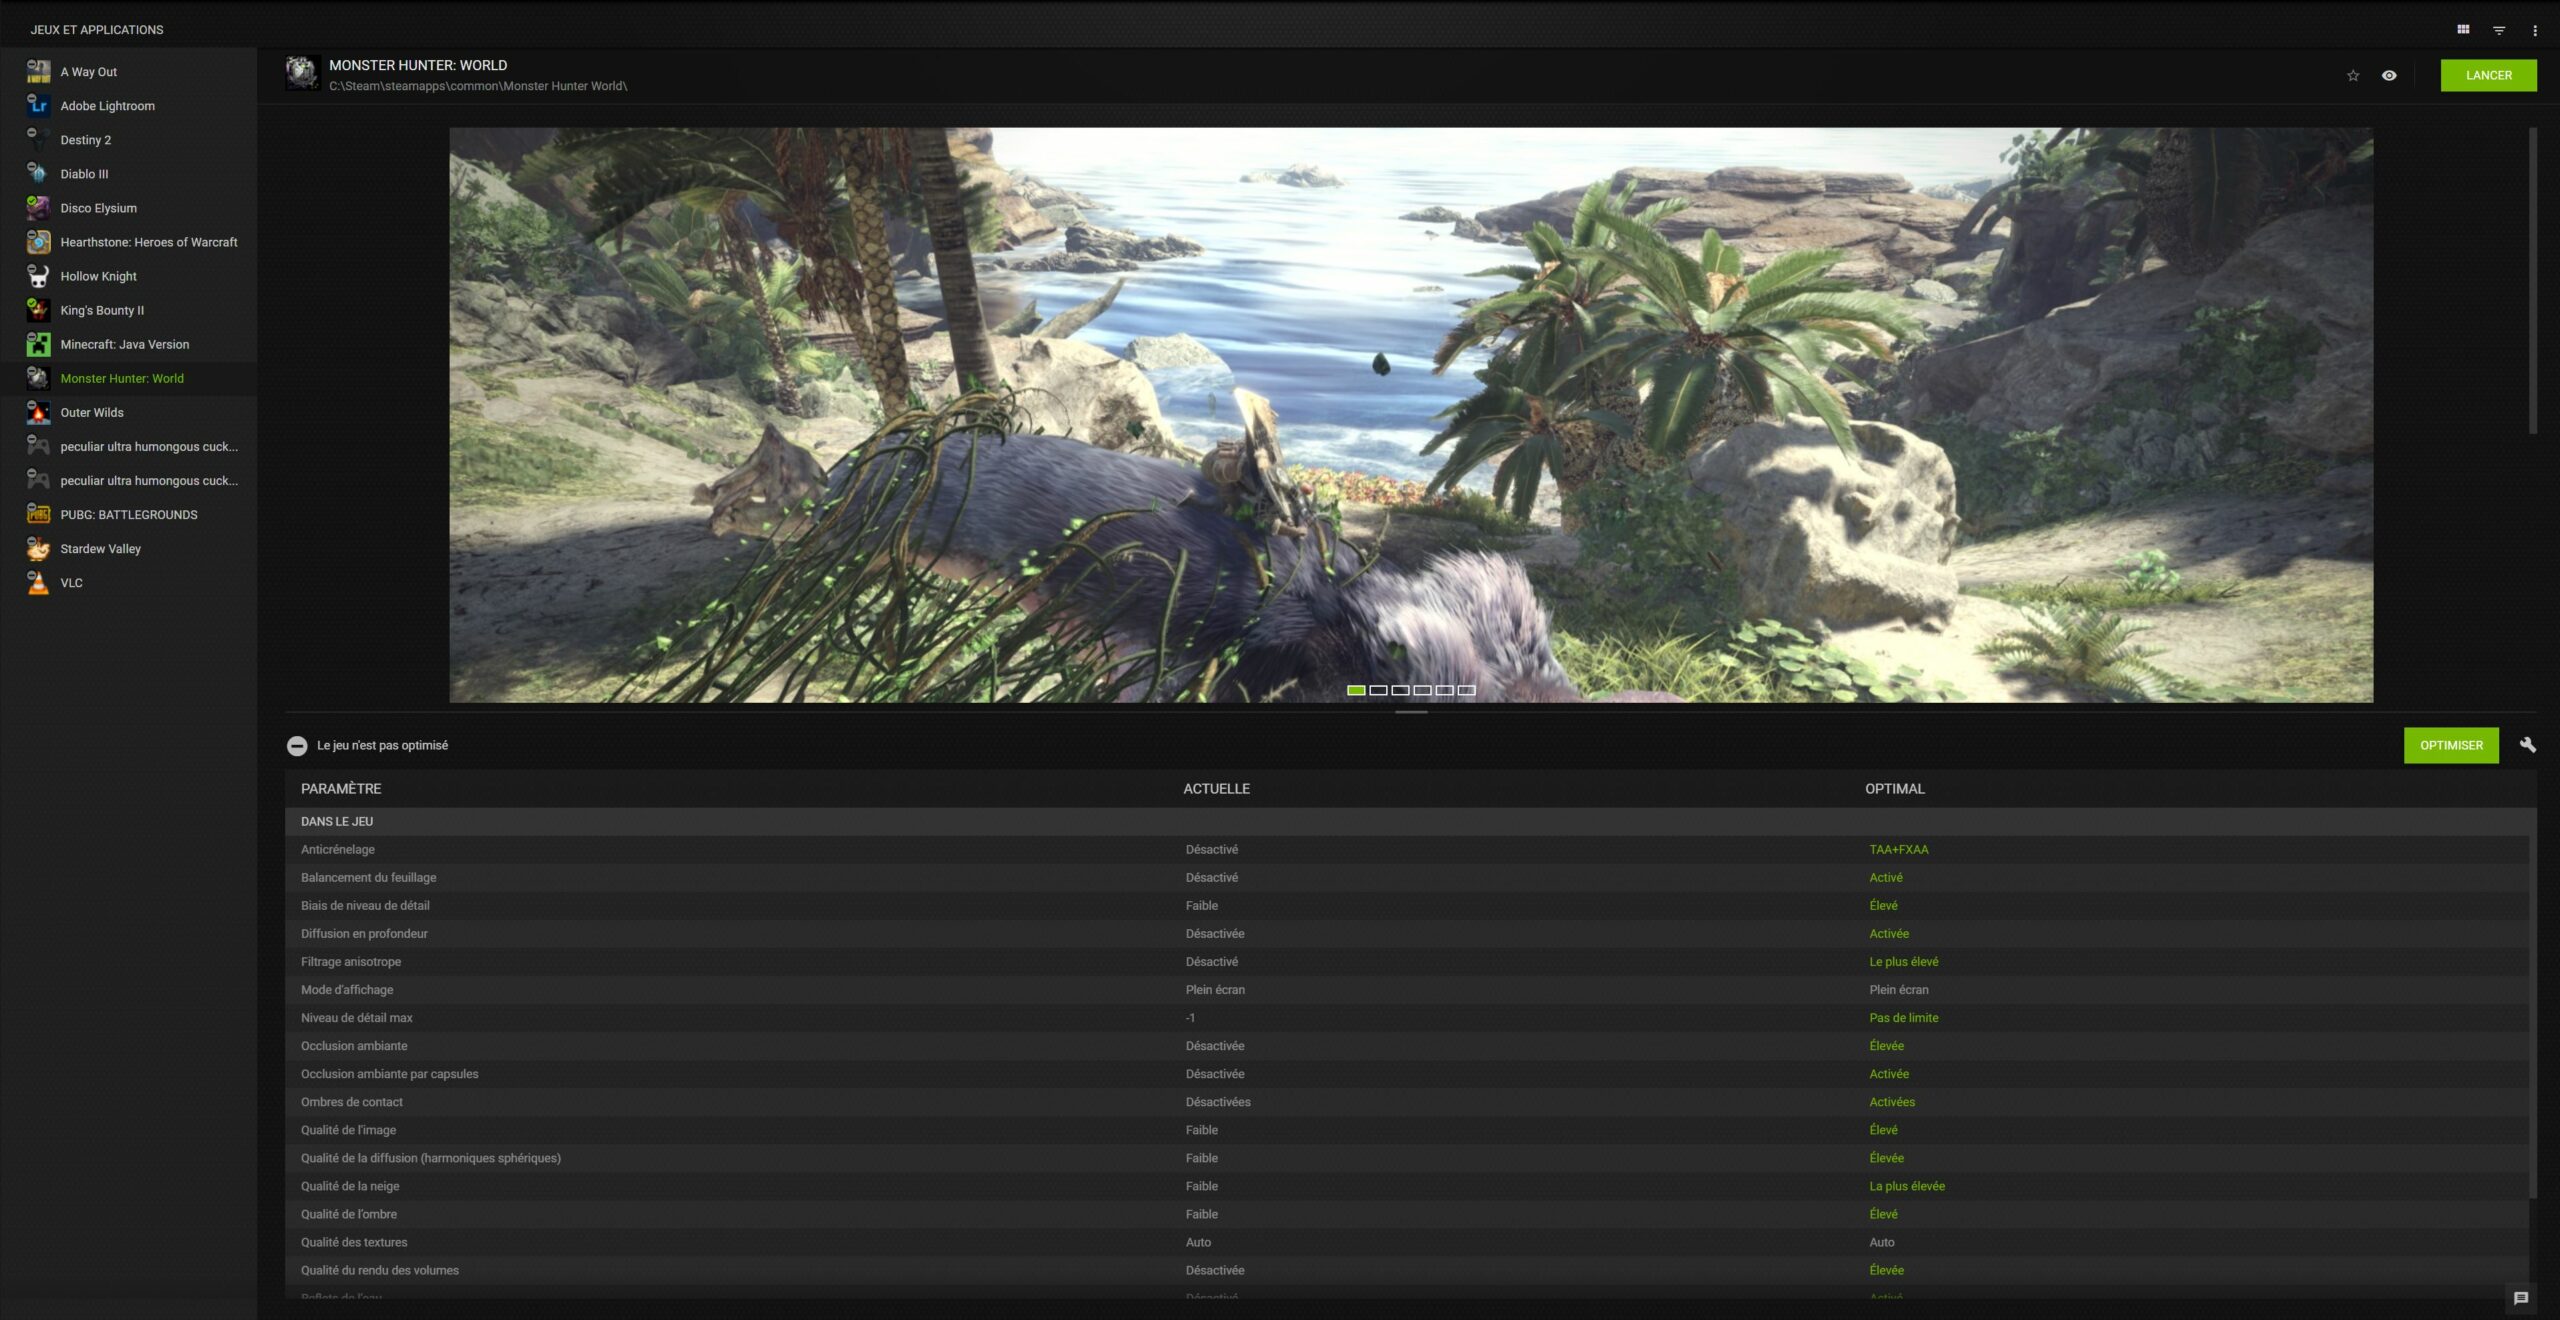Image resolution: width=2560 pixels, height=1320 pixels.
Task: Select the Destiny 2 icon in sidebar
Action: click(38, 139)
